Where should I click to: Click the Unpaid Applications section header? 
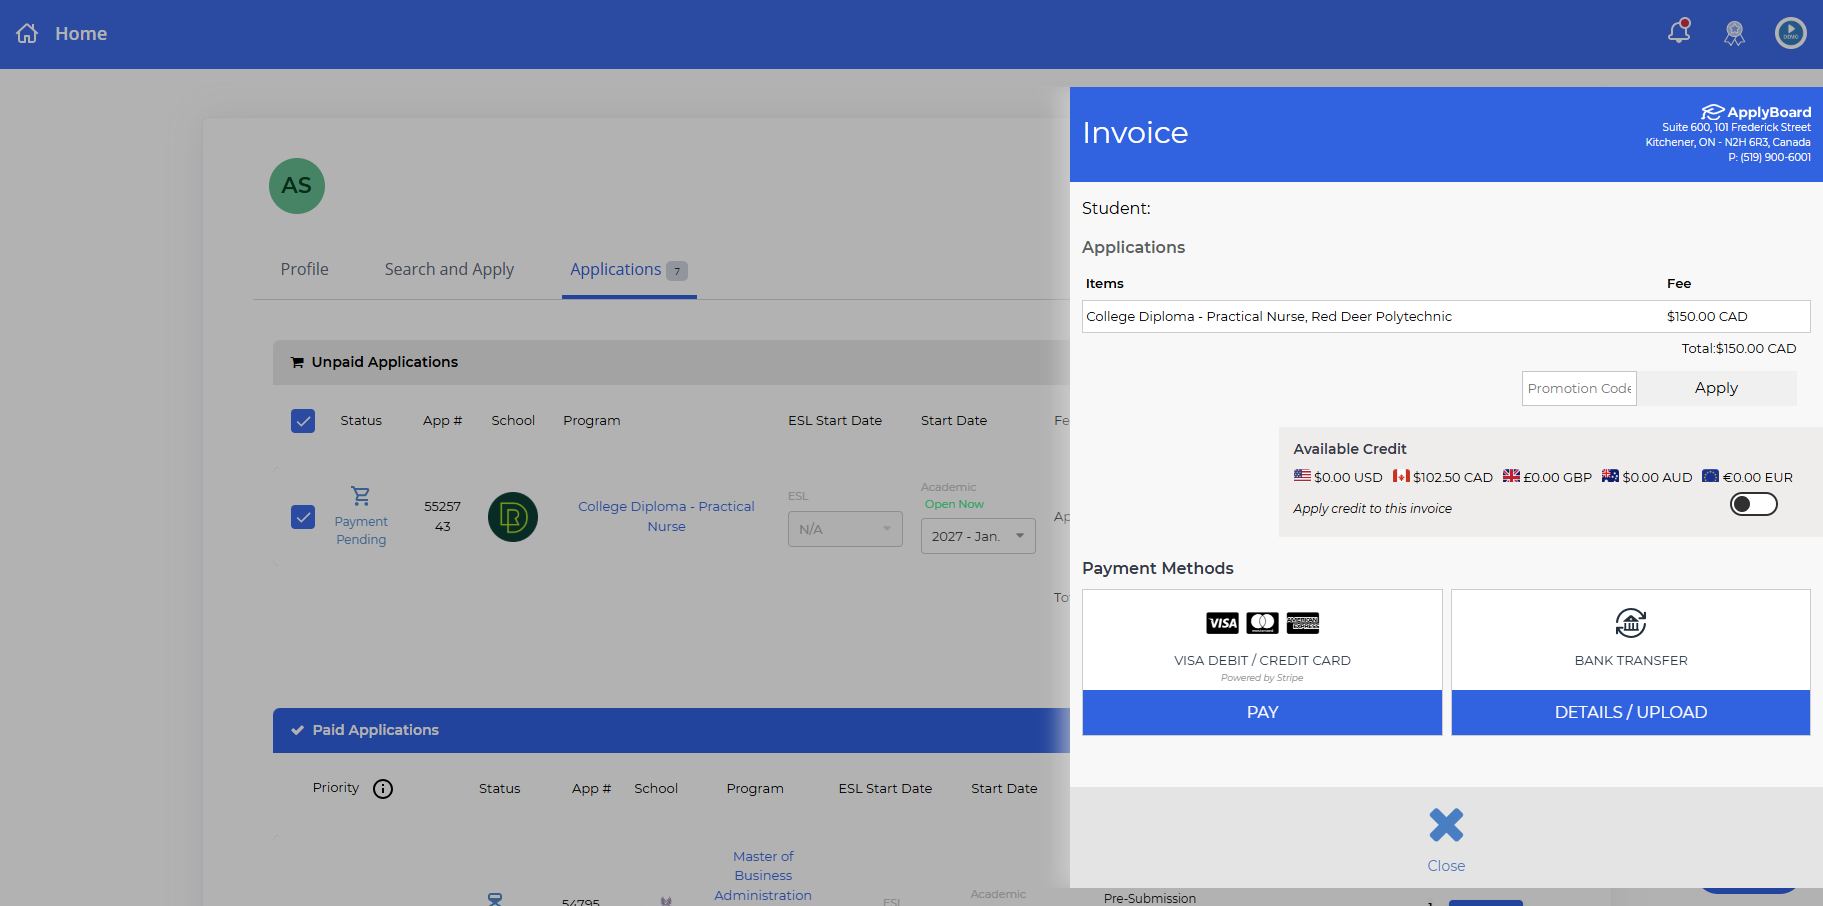pyautogui.click(x=671, y=362)
